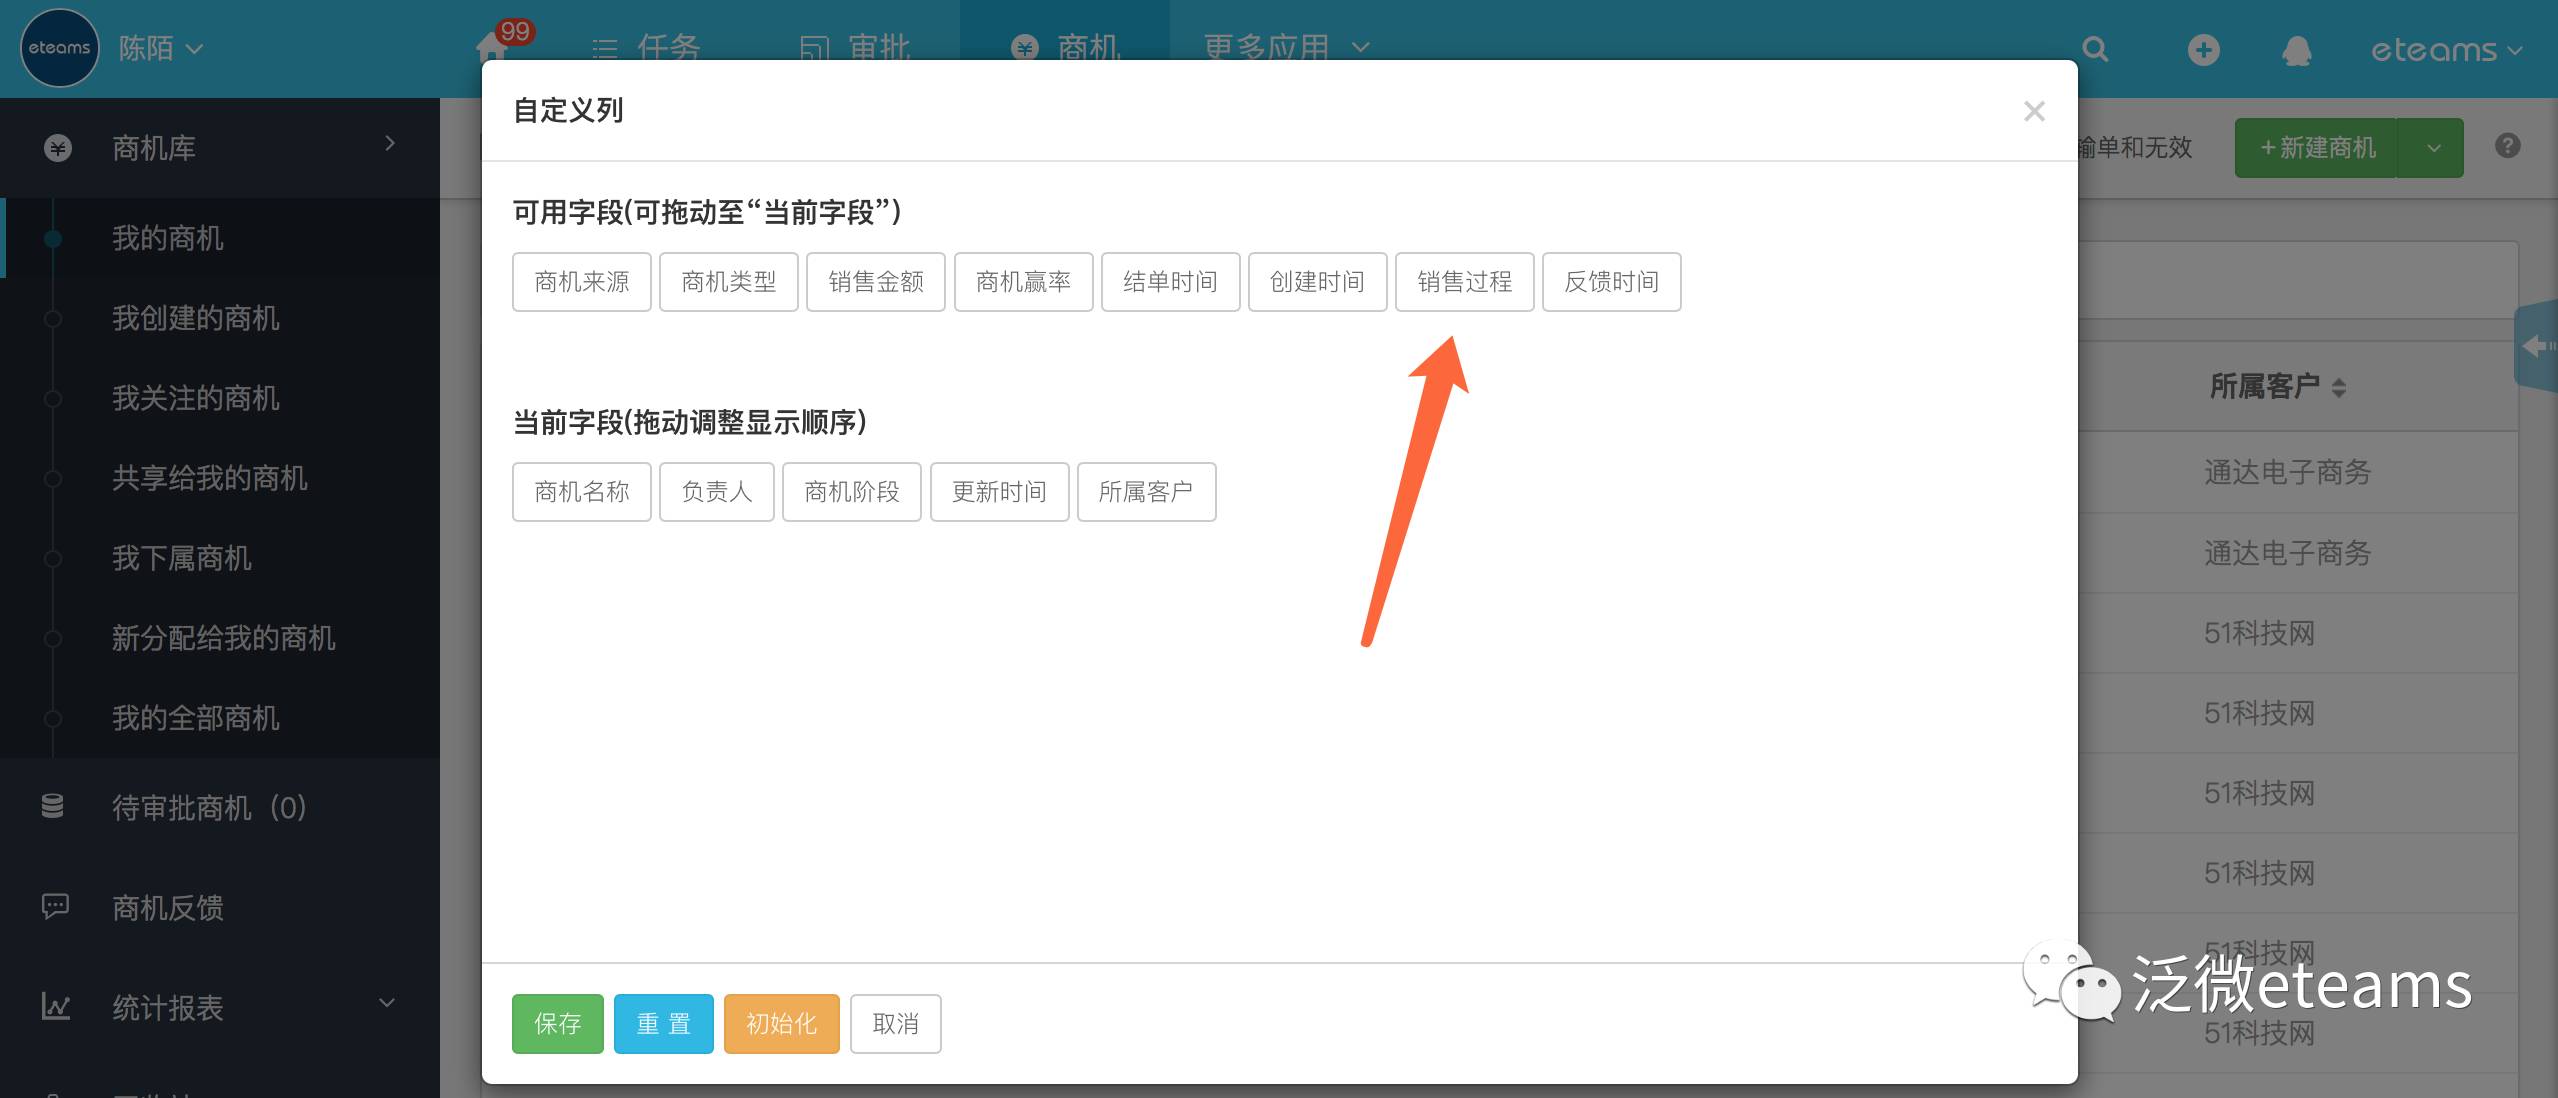Click the 取消 button in dialog
Screen dimensions: 2558x1098
click(x=895, y=1023)
